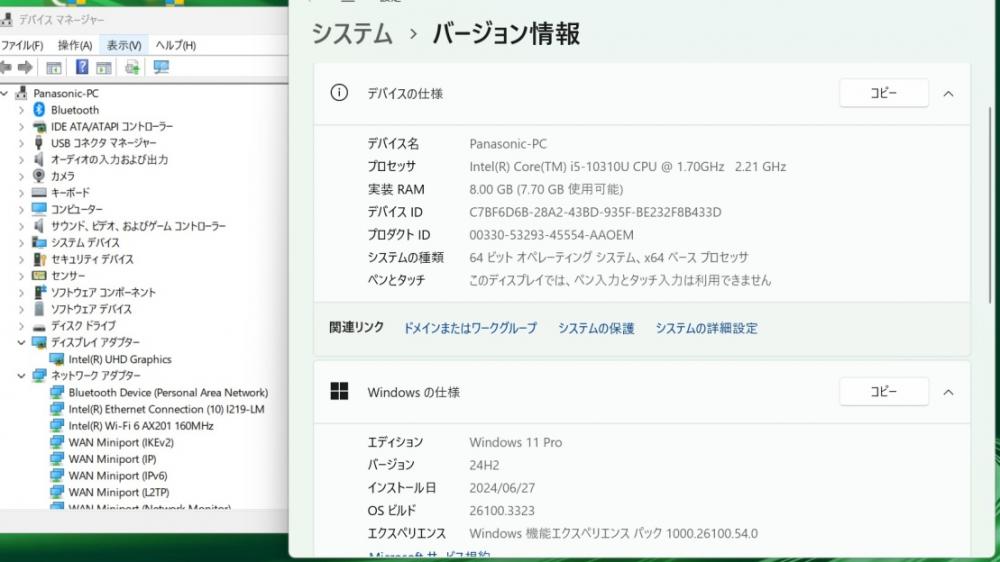Click the インストール日 value 2024/06/27
This screenshot has height=562, width=1000.
502,488
